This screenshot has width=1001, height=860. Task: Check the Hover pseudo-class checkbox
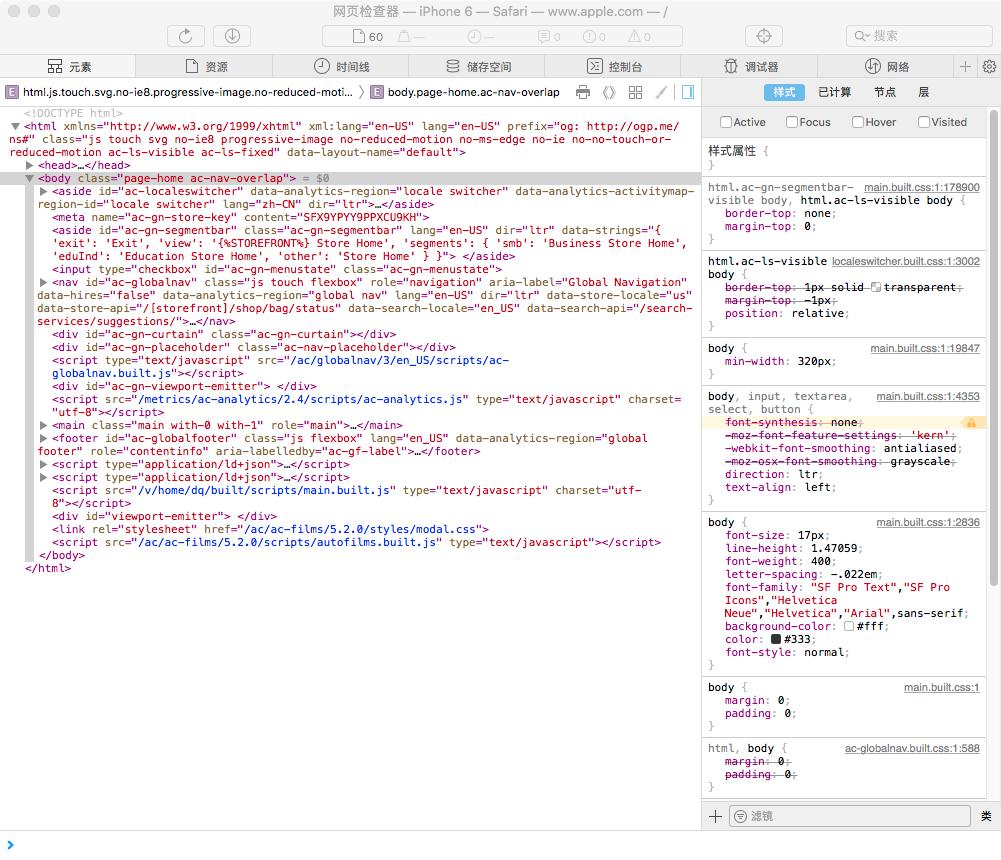coord(858,122)
